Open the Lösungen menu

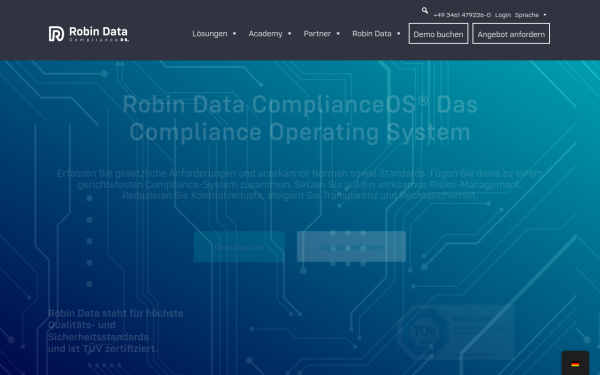tap(210, 34)
